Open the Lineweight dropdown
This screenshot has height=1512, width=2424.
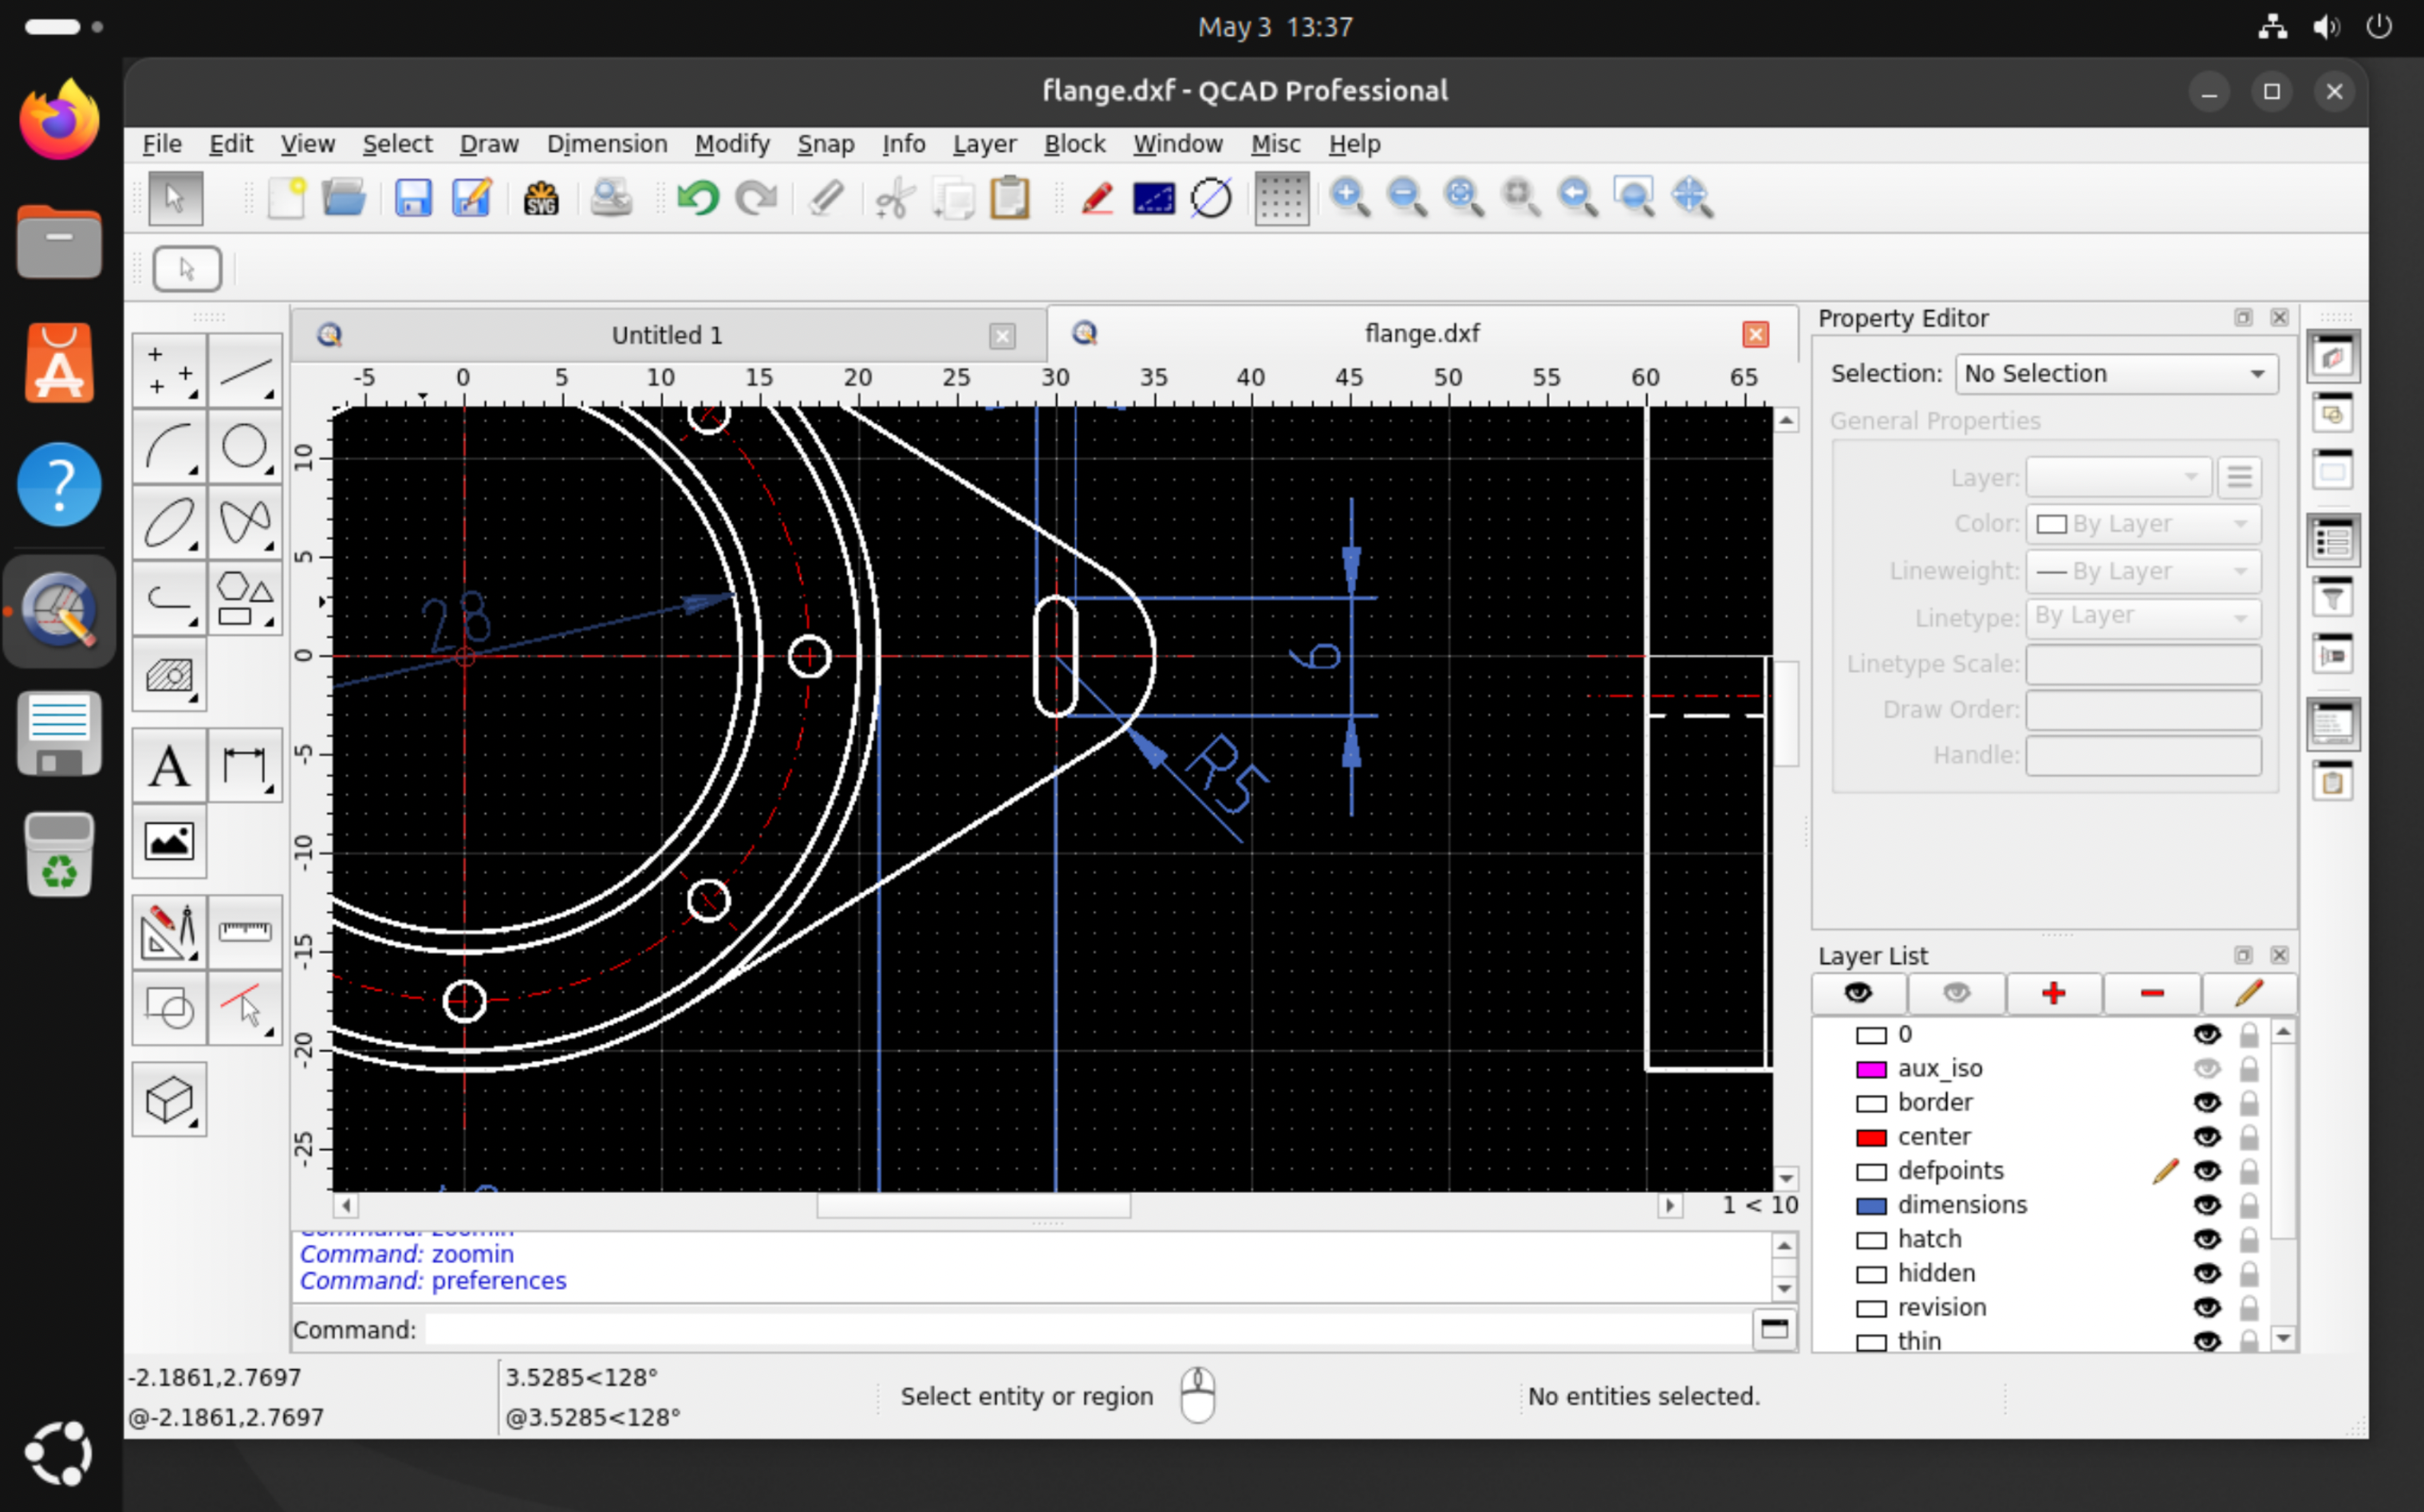(2143, 571)
